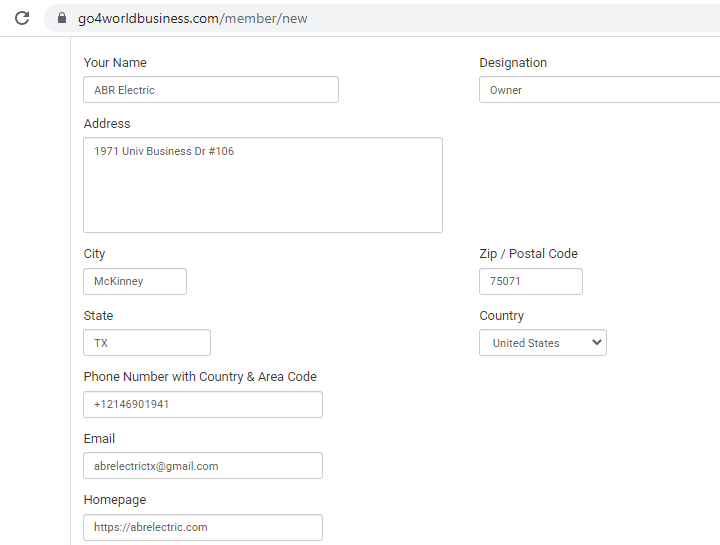Click the "Designation" label text
720x545 pixels.
click(513, 63)
